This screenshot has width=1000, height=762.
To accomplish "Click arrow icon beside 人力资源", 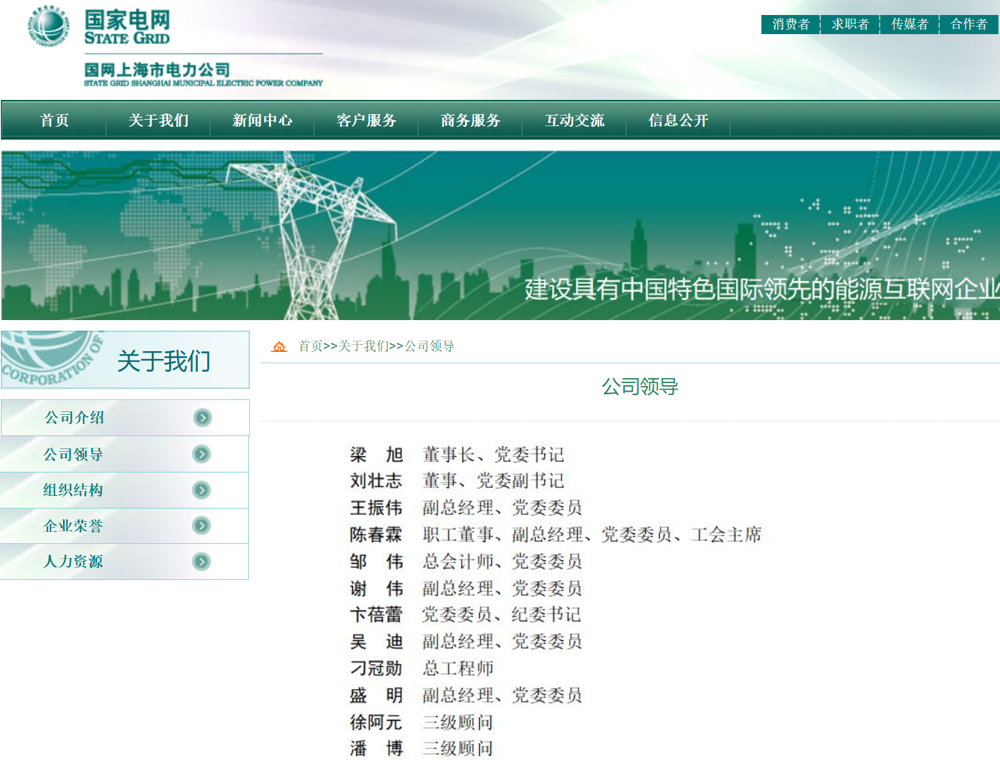I will [x=202, y=562].
